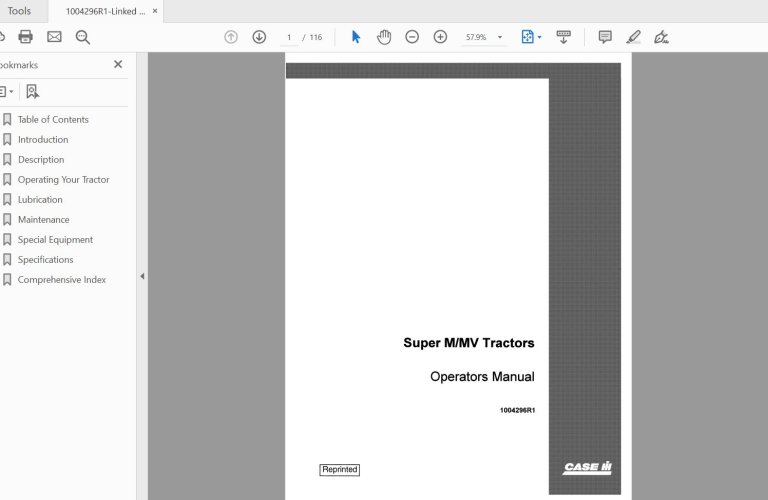Go to previous page arrow

pos(231,37)
